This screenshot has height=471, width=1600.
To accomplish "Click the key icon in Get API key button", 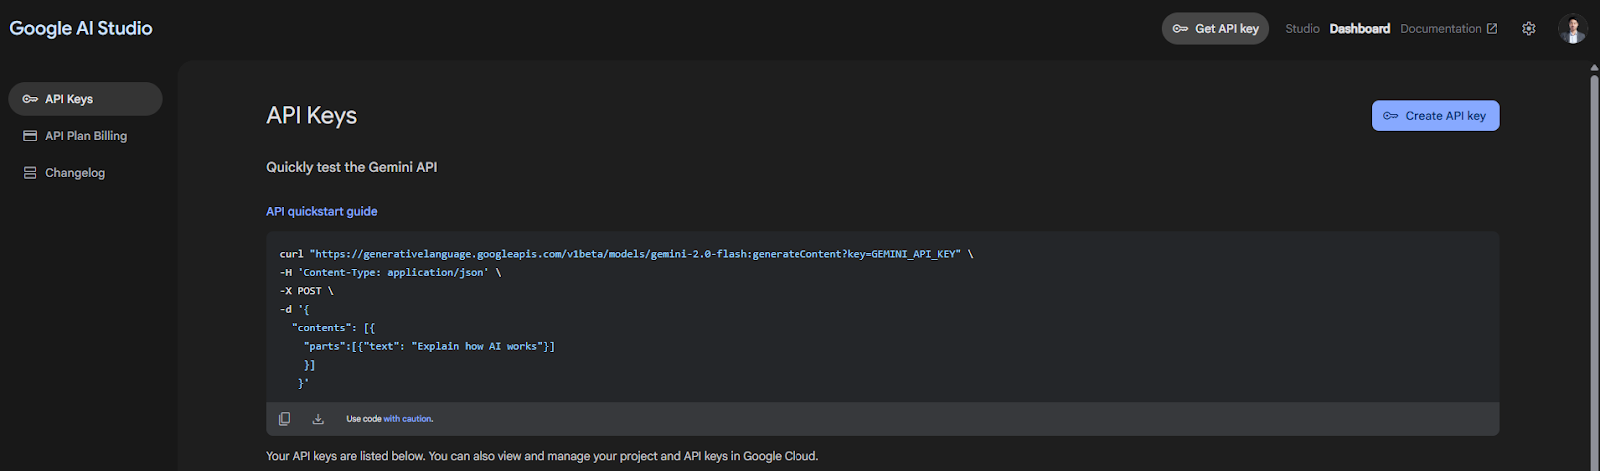I will click(1180, 29).
